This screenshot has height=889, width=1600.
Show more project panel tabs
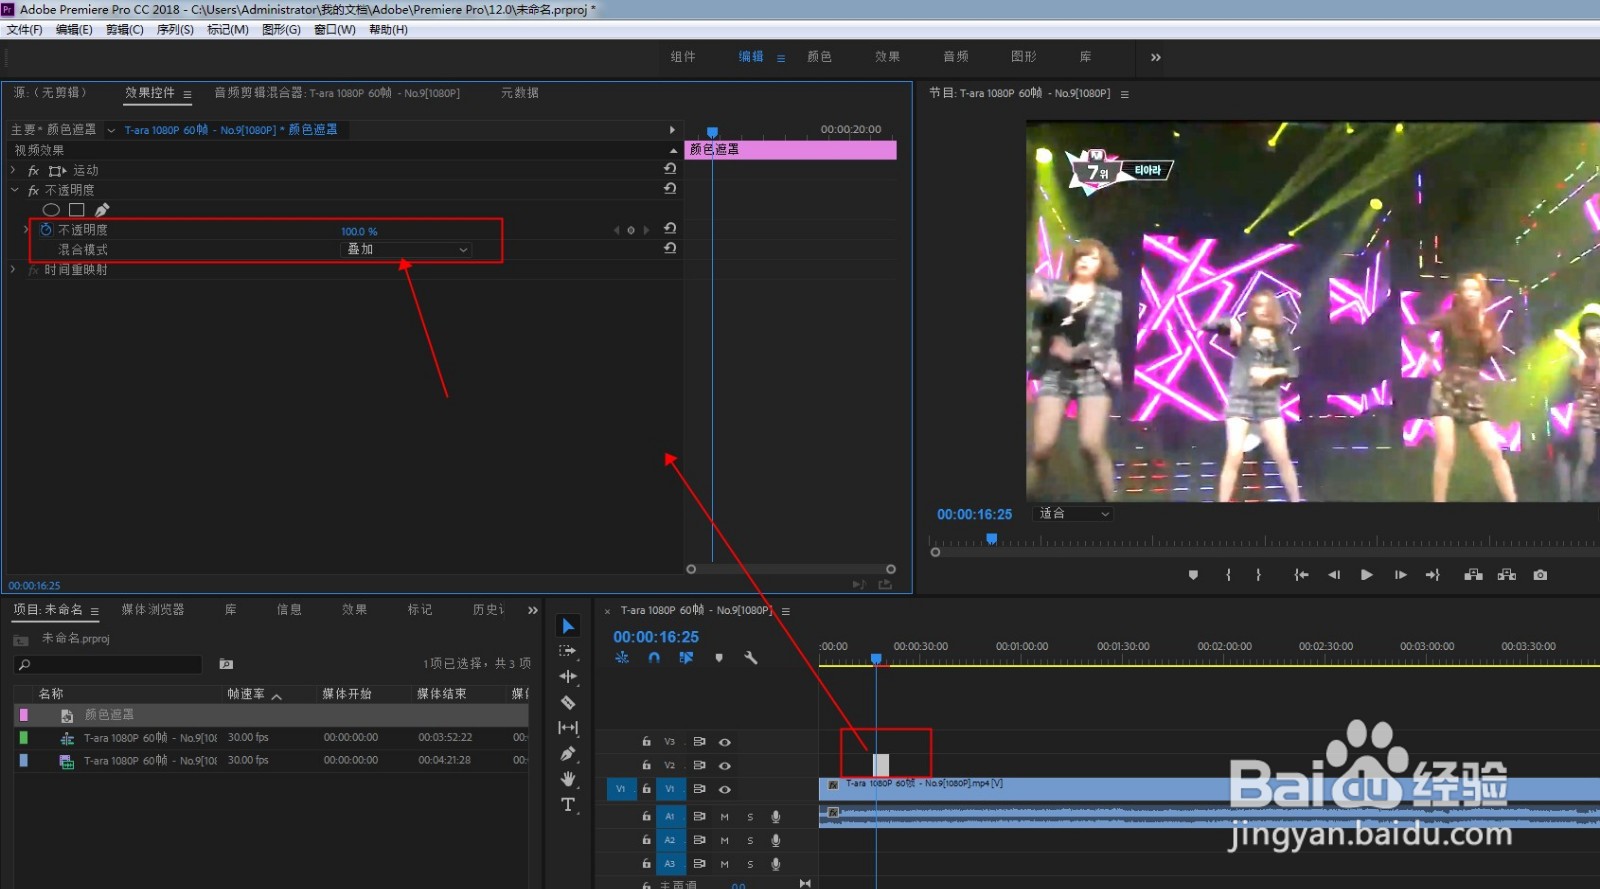pos(533,610)
